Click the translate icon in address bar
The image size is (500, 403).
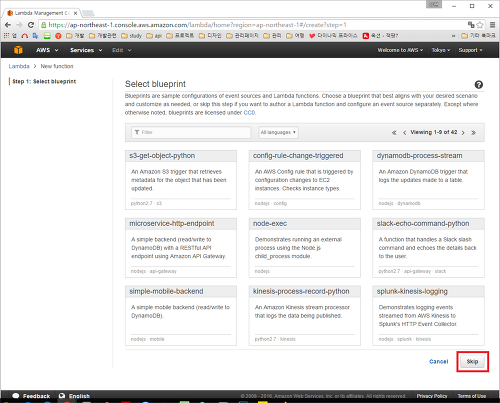[471, 25]
